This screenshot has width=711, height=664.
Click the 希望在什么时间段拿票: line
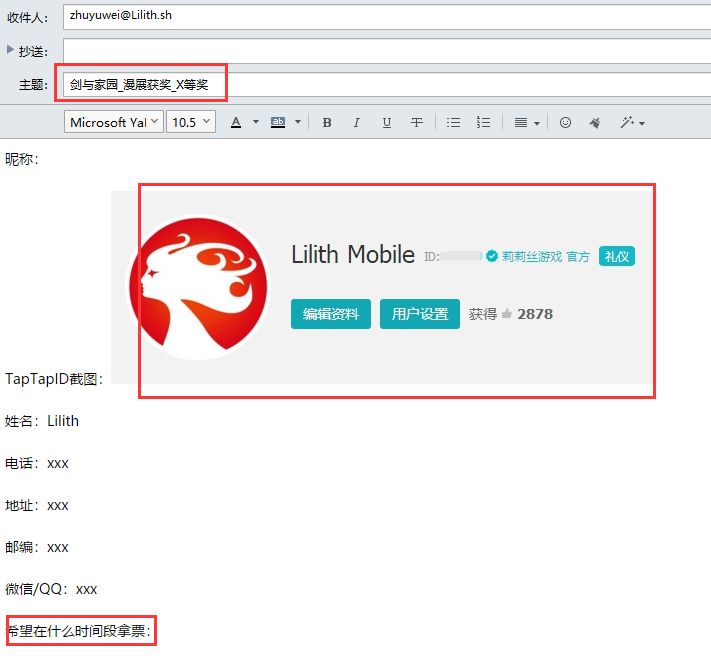point(80,631)
